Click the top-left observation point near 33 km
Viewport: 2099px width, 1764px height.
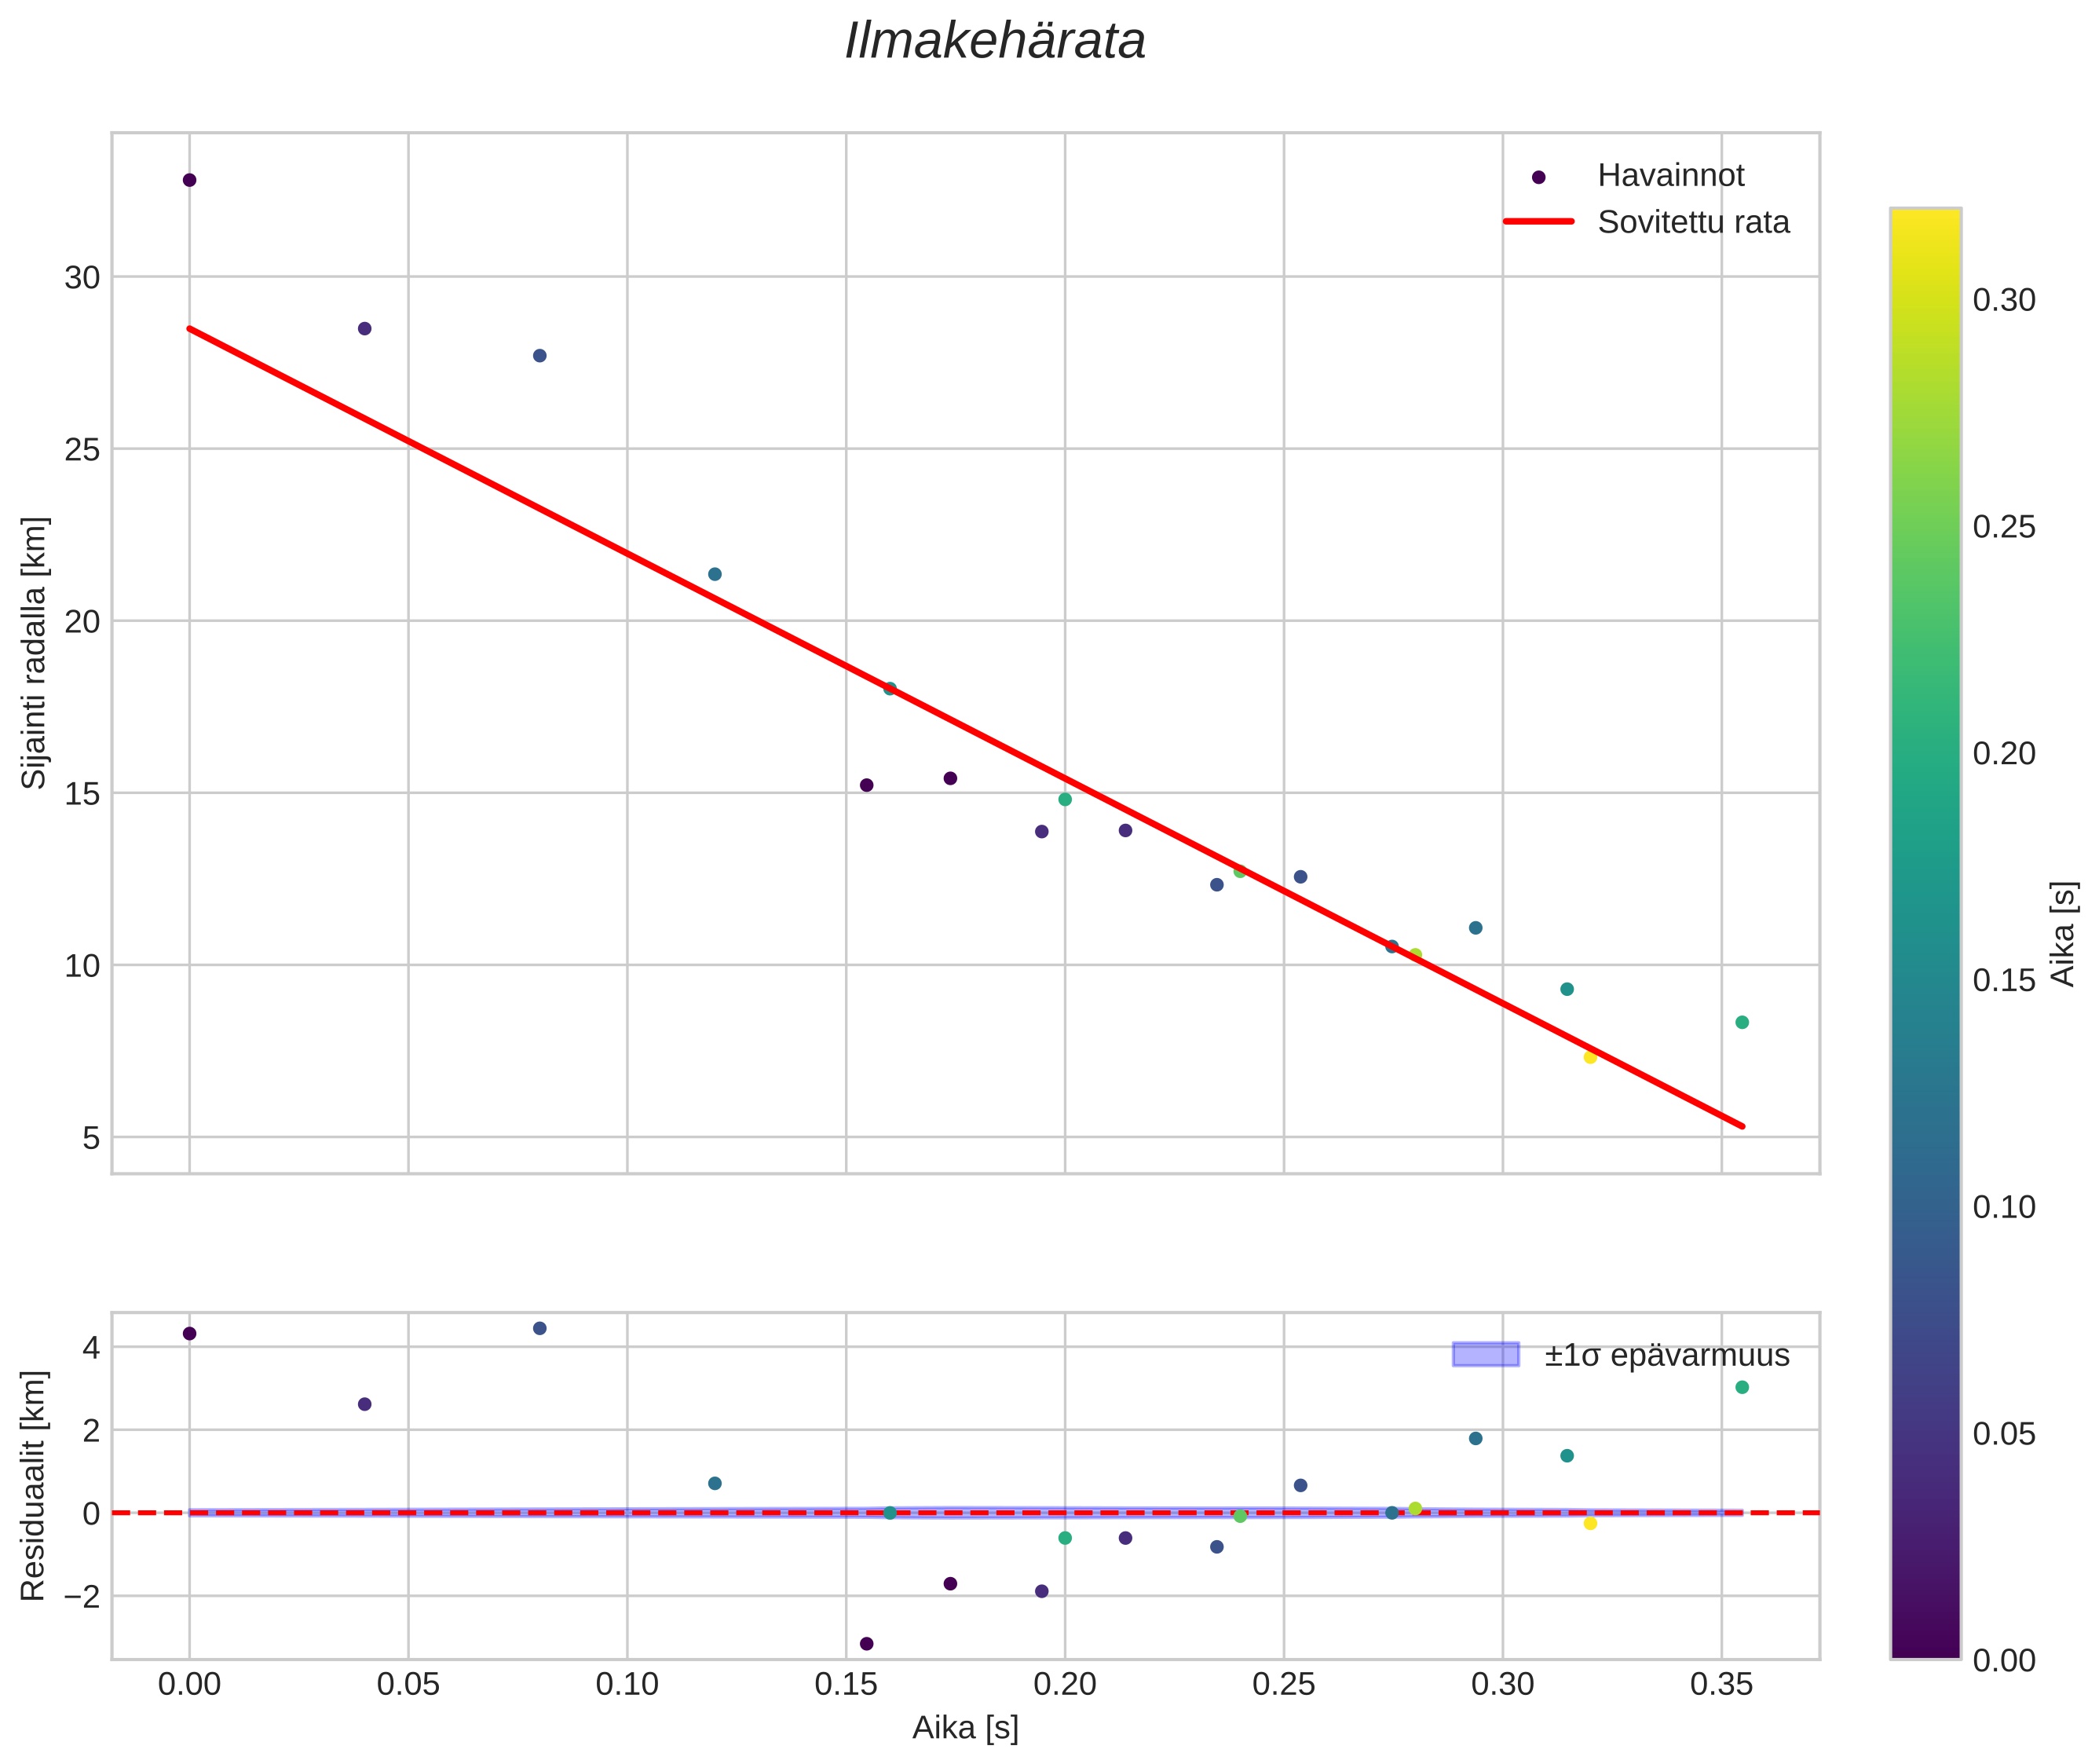pos(189,180)
